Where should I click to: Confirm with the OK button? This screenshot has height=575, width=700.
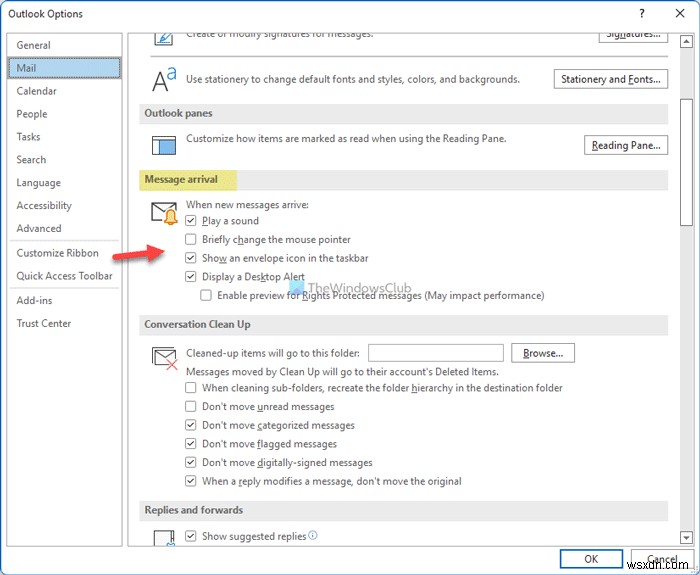pos(591,559)
